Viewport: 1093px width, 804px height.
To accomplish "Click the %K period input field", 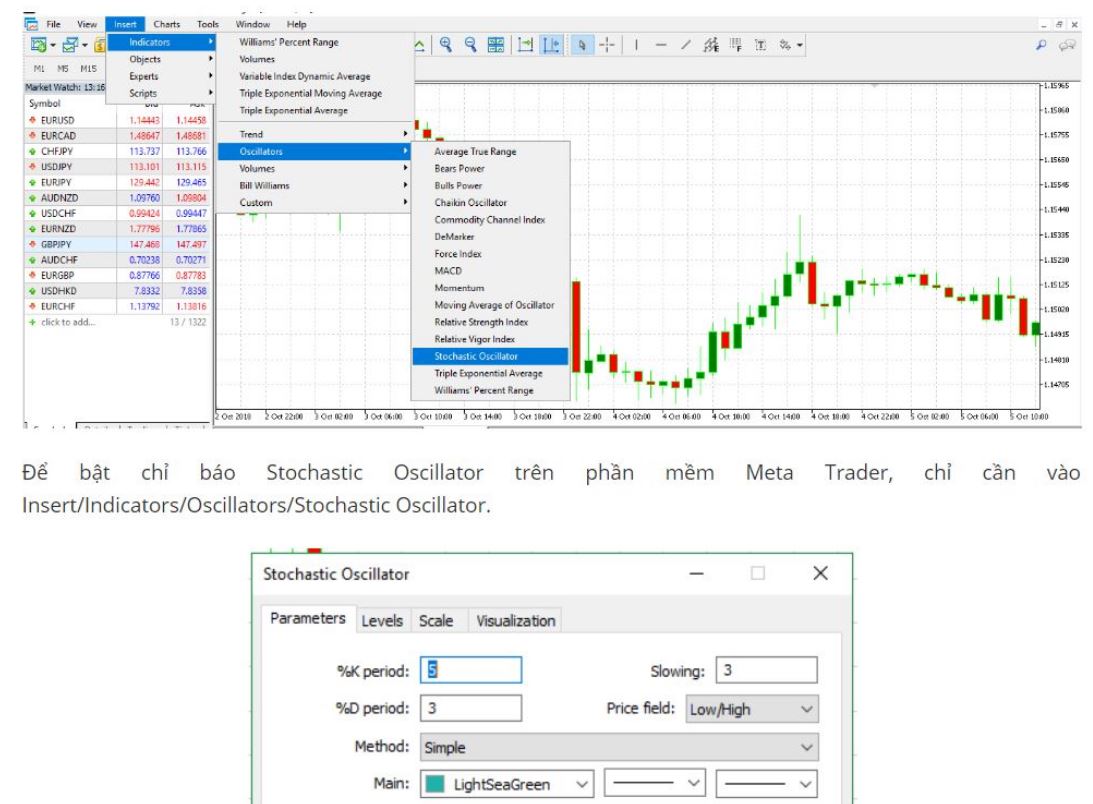I will click(x=471, y=670).
